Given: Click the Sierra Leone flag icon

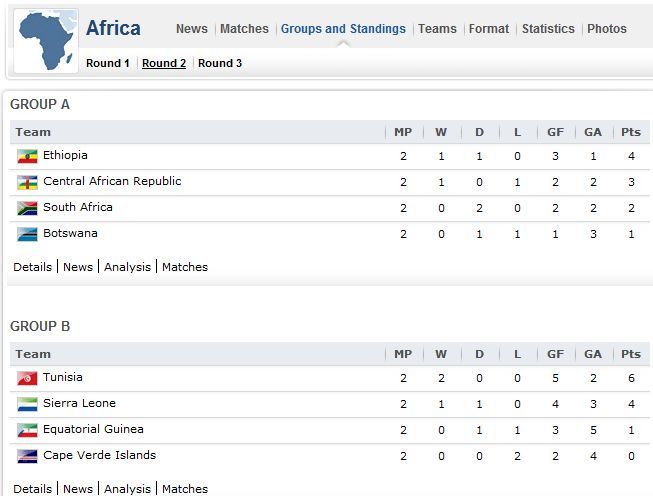Looking at the screenshot, I should pyautogui.click(x=27, y=404).
